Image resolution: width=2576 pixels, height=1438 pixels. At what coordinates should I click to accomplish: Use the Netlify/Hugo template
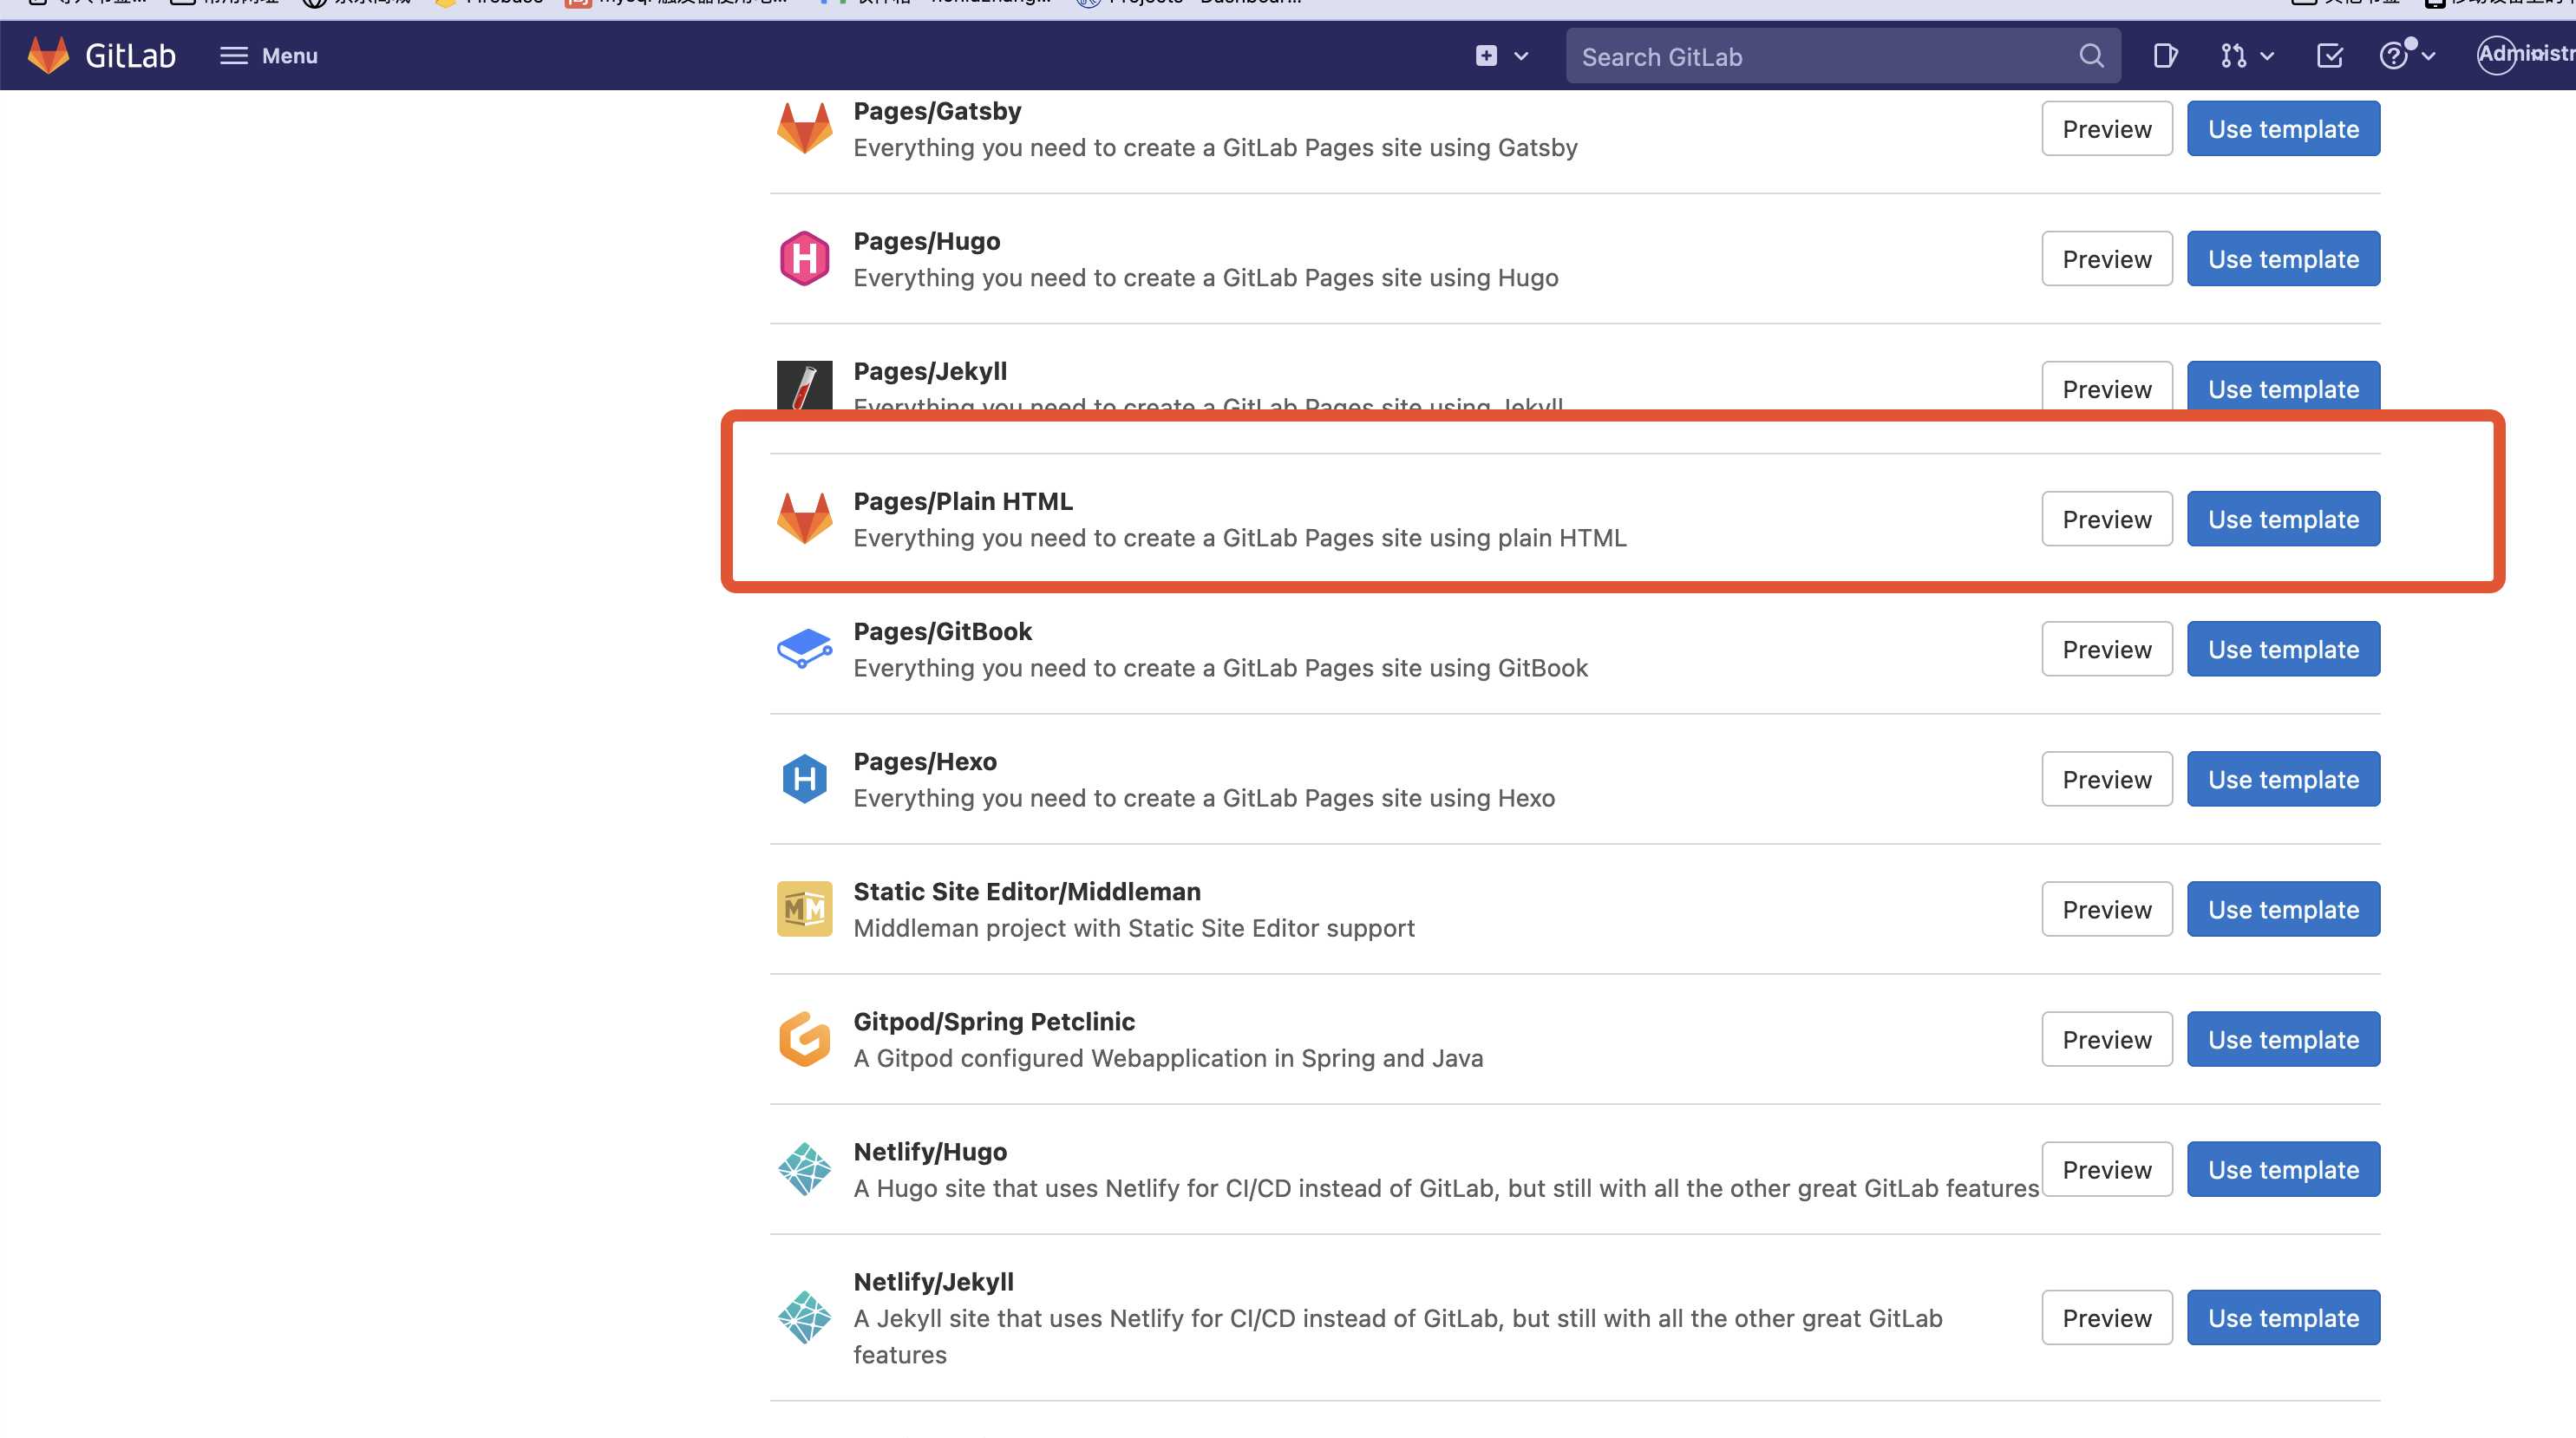tap(2283, 1168)
